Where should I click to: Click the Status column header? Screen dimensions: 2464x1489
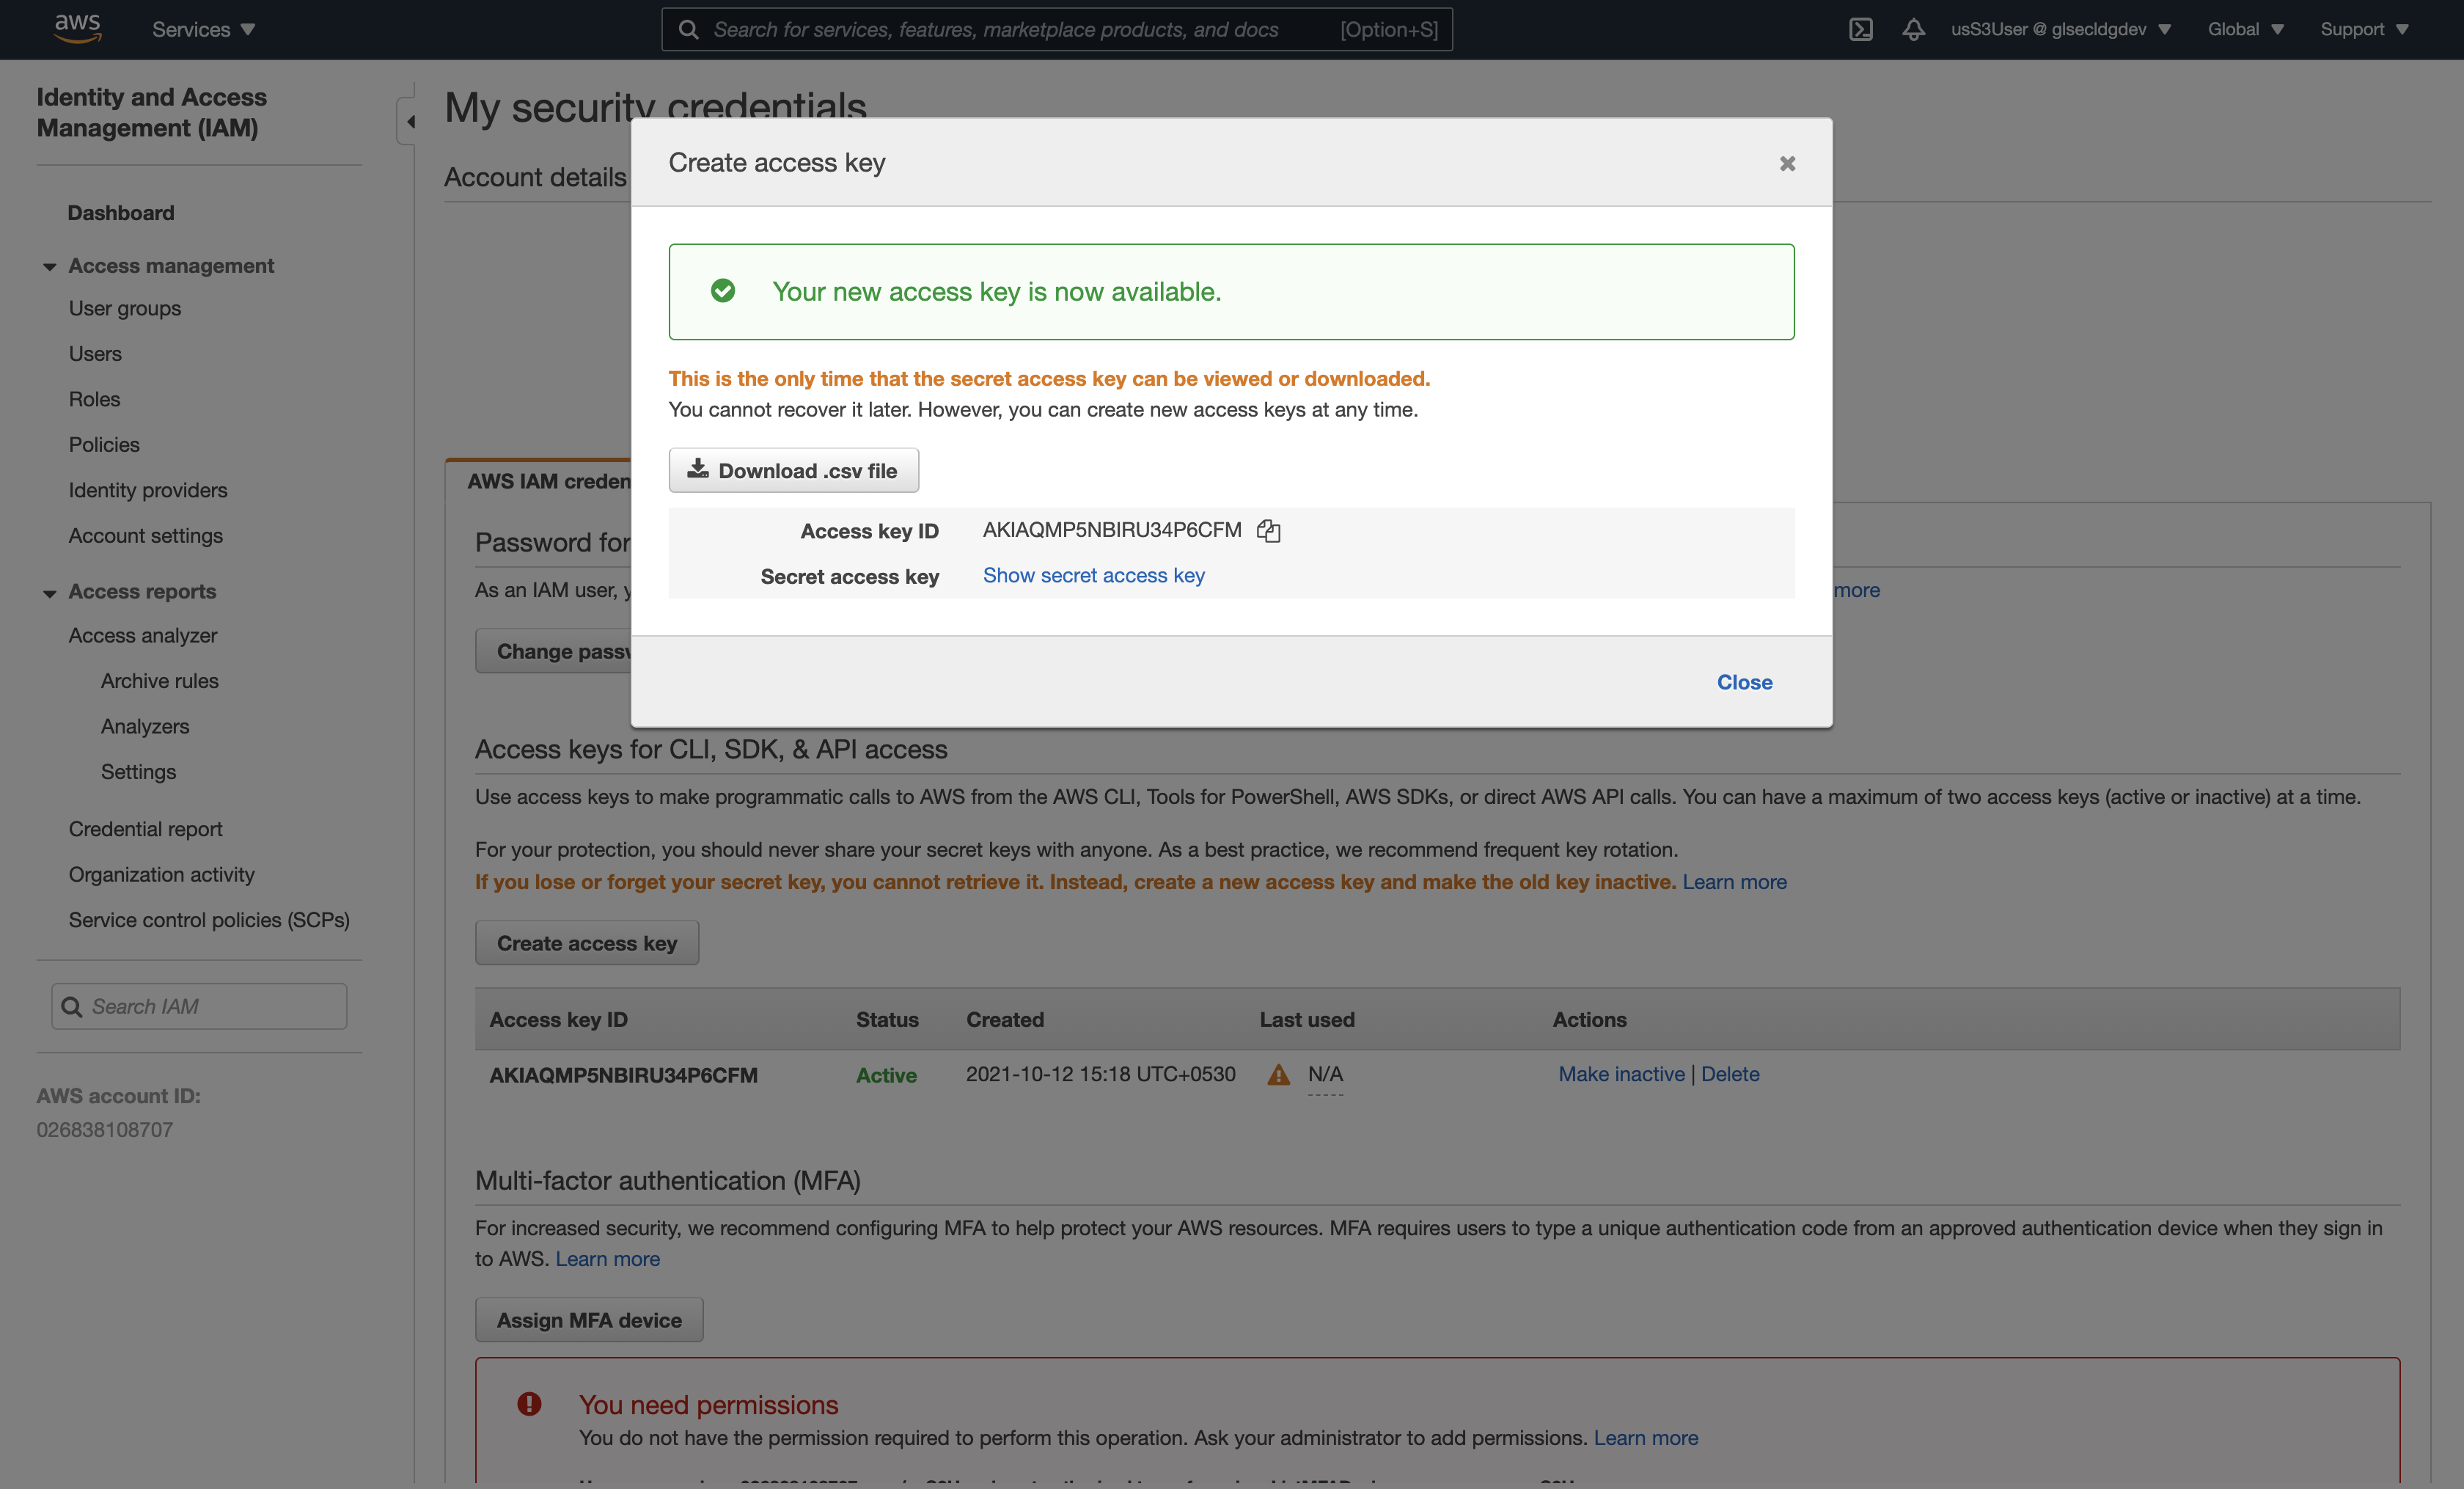tap(887, 1020)
